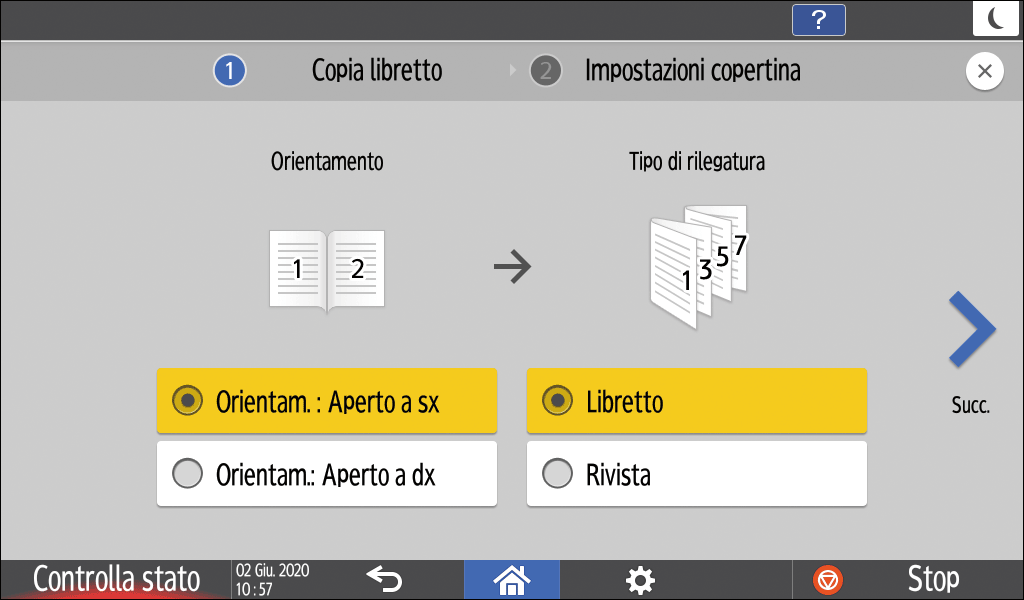Close the booklet wizard with X
This screenshot has width=1024, height=600.
985,71
